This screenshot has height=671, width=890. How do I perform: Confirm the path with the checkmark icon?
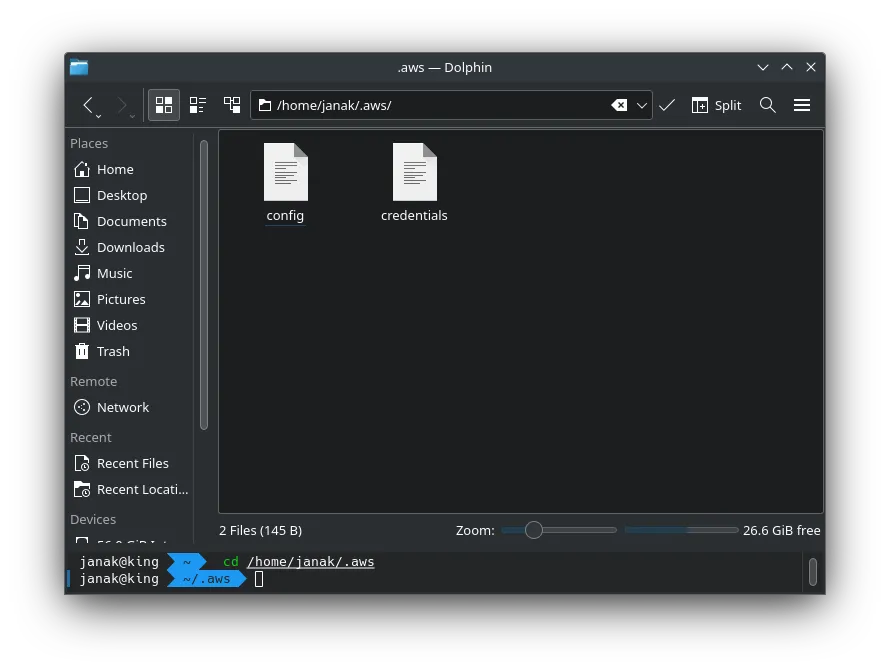667,105
